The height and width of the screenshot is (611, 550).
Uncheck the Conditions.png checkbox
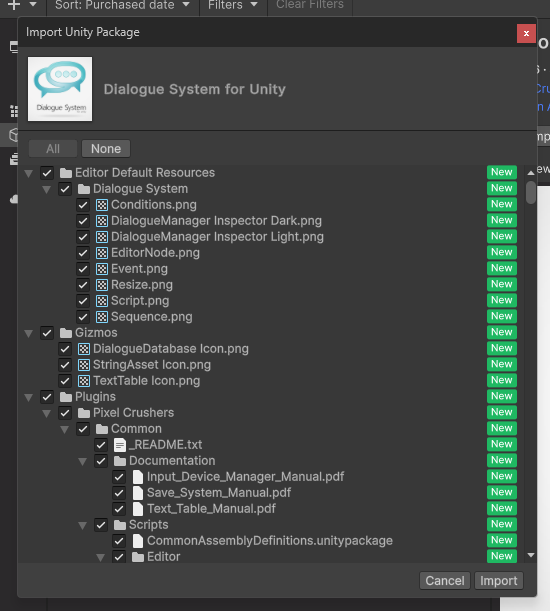(83, 205)
